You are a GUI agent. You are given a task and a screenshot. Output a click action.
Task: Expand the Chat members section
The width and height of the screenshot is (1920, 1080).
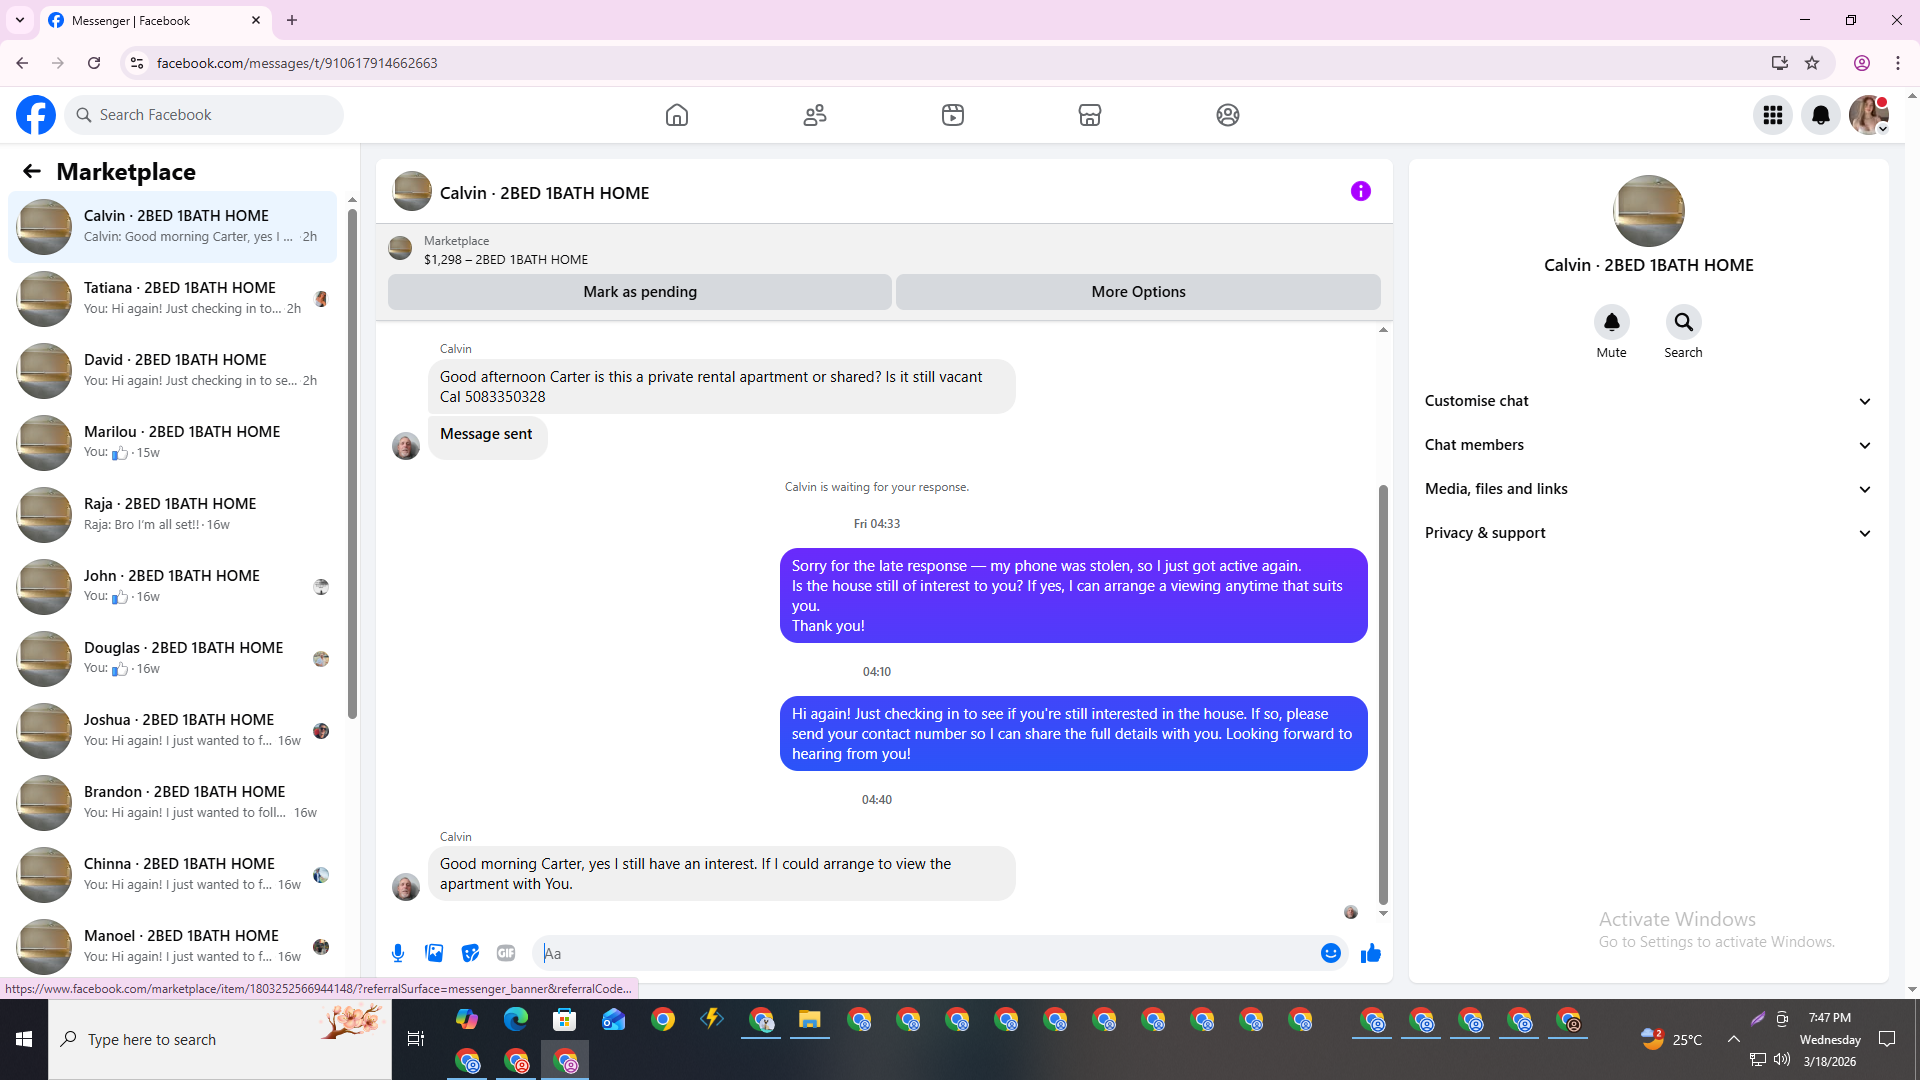point(1647,445)
